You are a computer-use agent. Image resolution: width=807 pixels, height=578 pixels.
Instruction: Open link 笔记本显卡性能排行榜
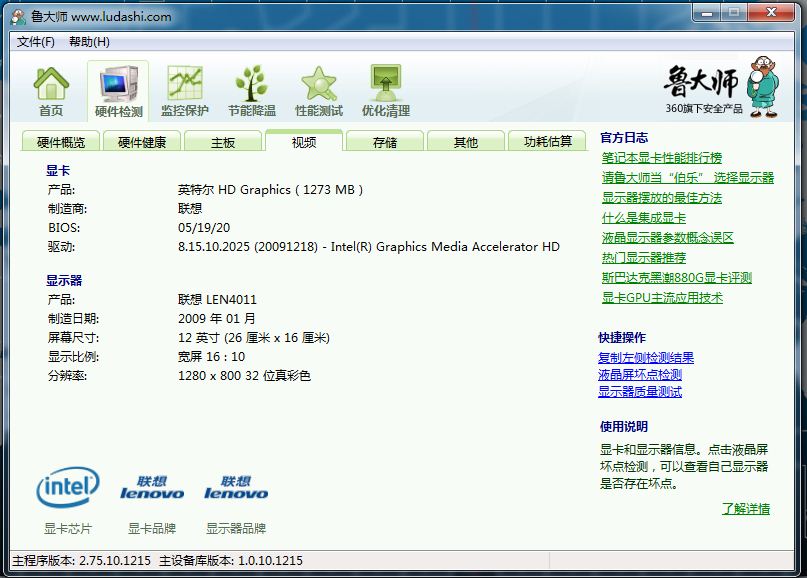[x=662, y=157]
